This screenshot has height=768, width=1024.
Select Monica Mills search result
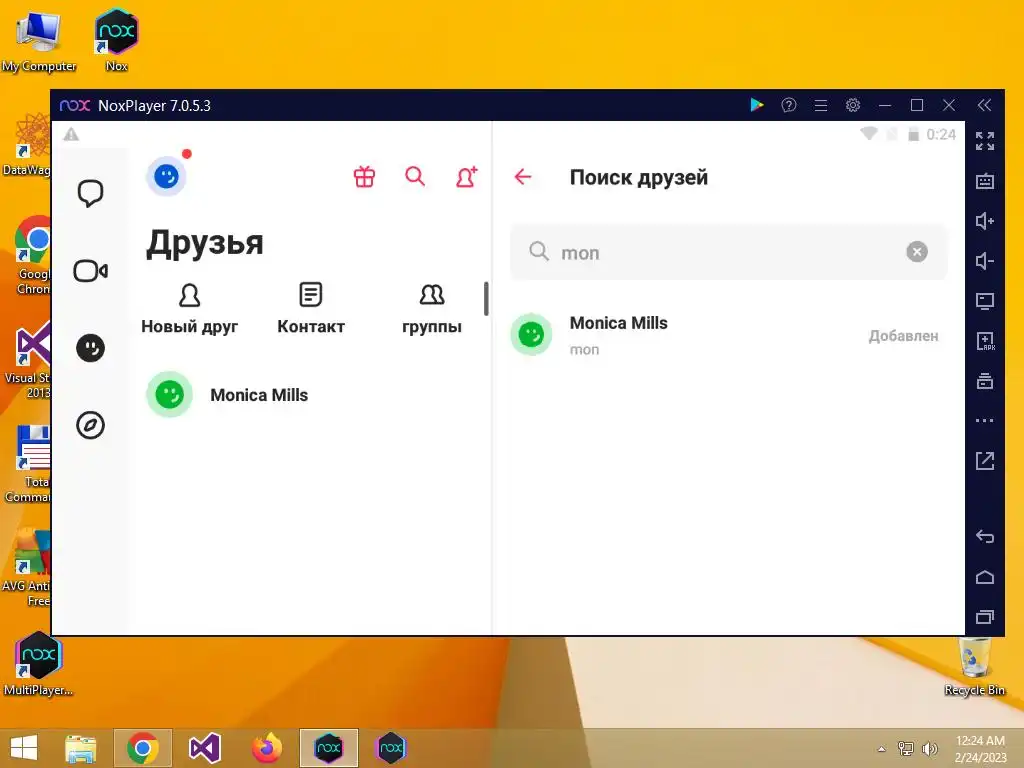click(728, 335)
